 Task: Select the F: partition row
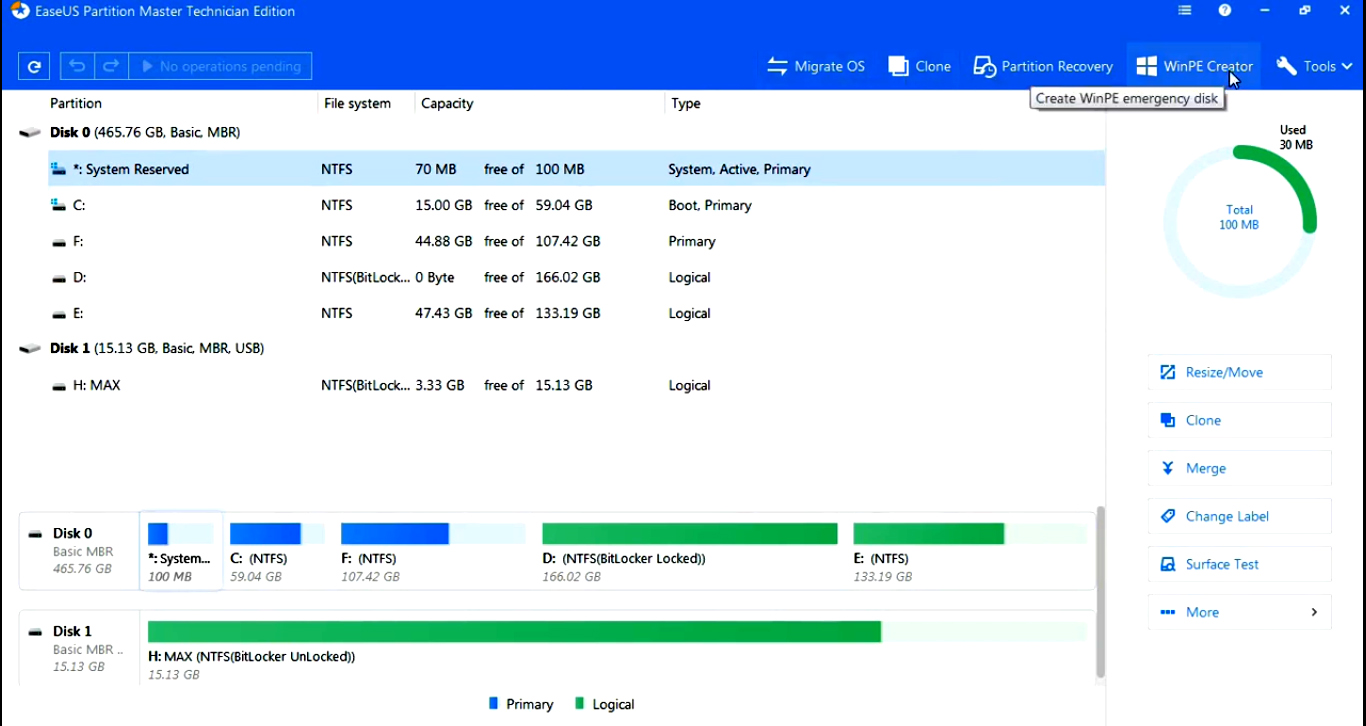[x=576, y=241]
